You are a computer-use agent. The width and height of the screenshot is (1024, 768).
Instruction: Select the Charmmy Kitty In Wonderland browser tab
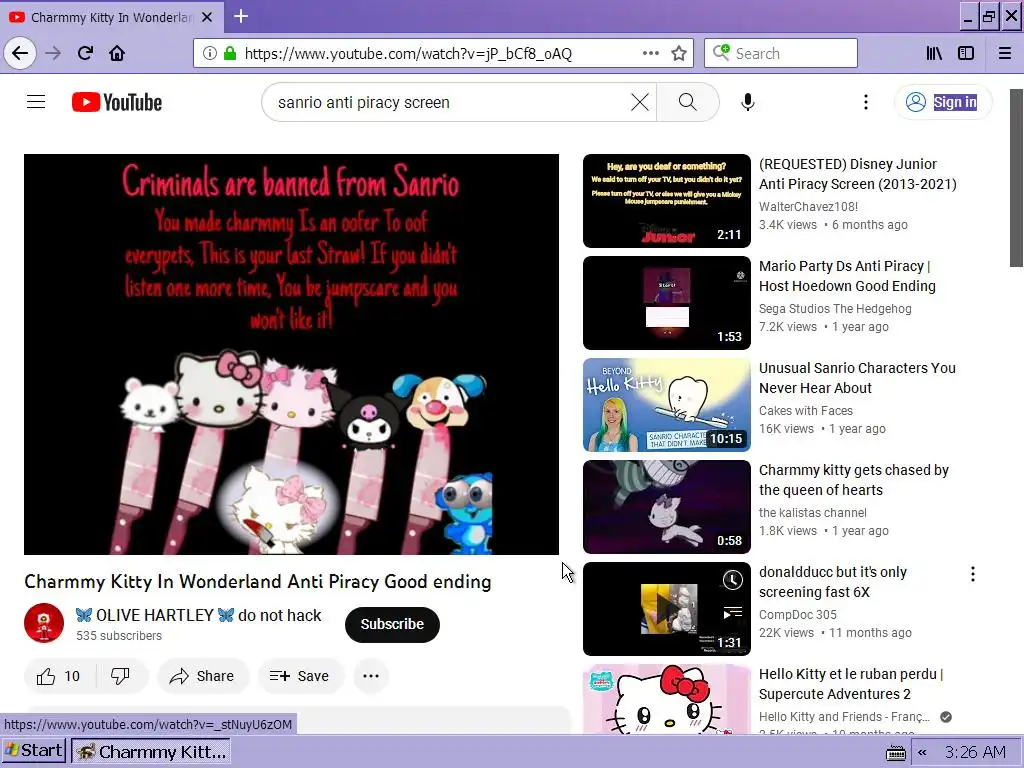[112, 17]
